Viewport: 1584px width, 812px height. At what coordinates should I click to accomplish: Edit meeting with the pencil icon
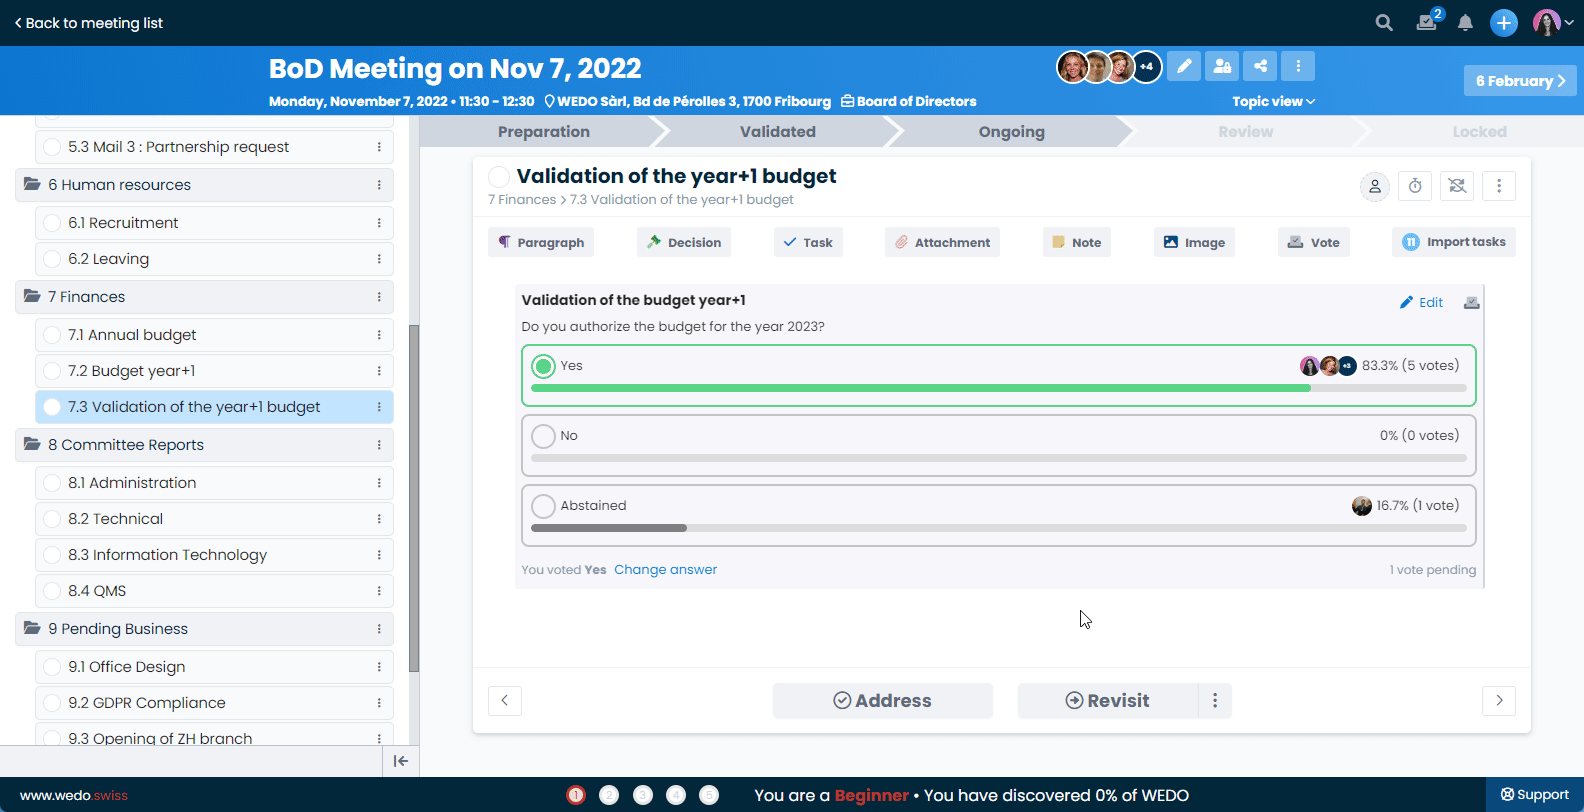pos(1184,66)
